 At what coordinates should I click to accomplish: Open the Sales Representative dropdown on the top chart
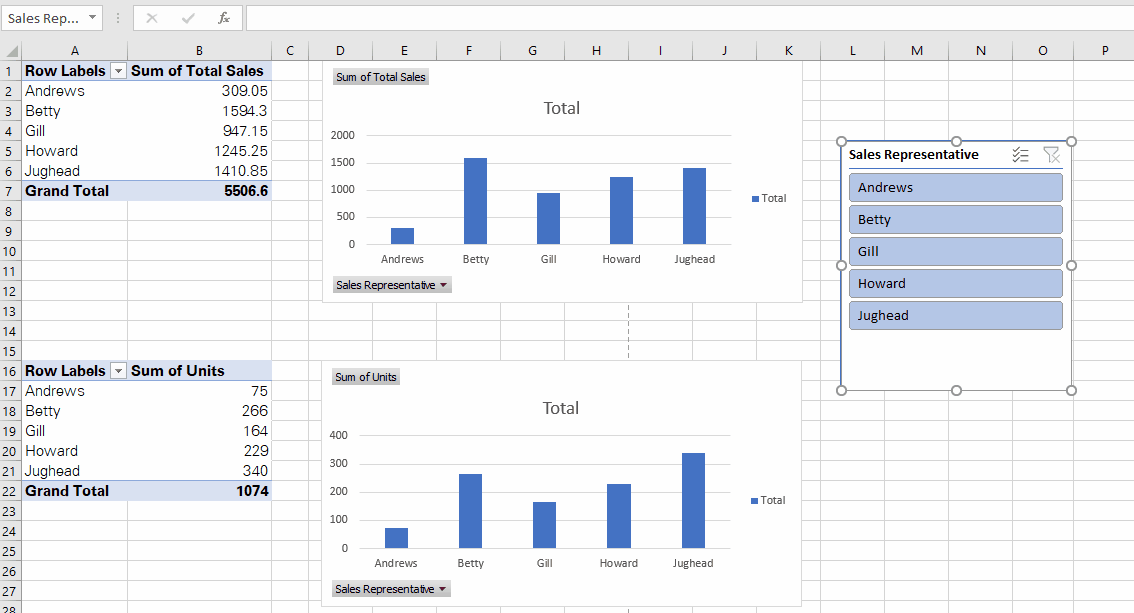[443, 284]
